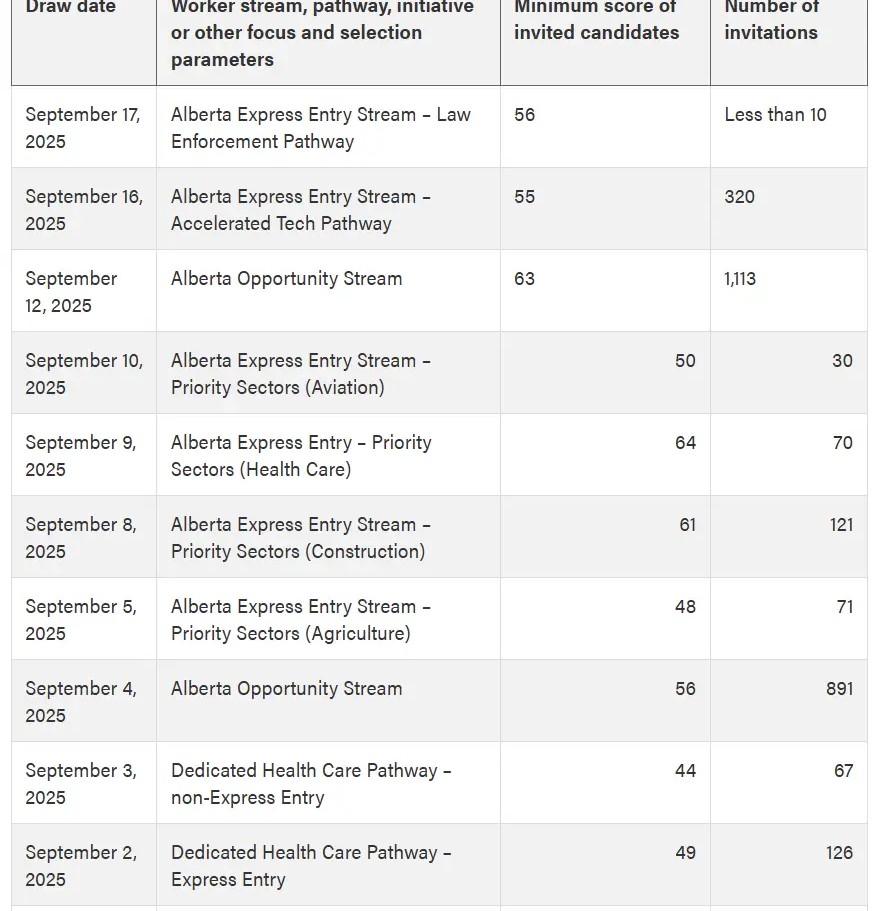Select the 1,113 invitations cell

pyautogui.click(x=740, y=279)
